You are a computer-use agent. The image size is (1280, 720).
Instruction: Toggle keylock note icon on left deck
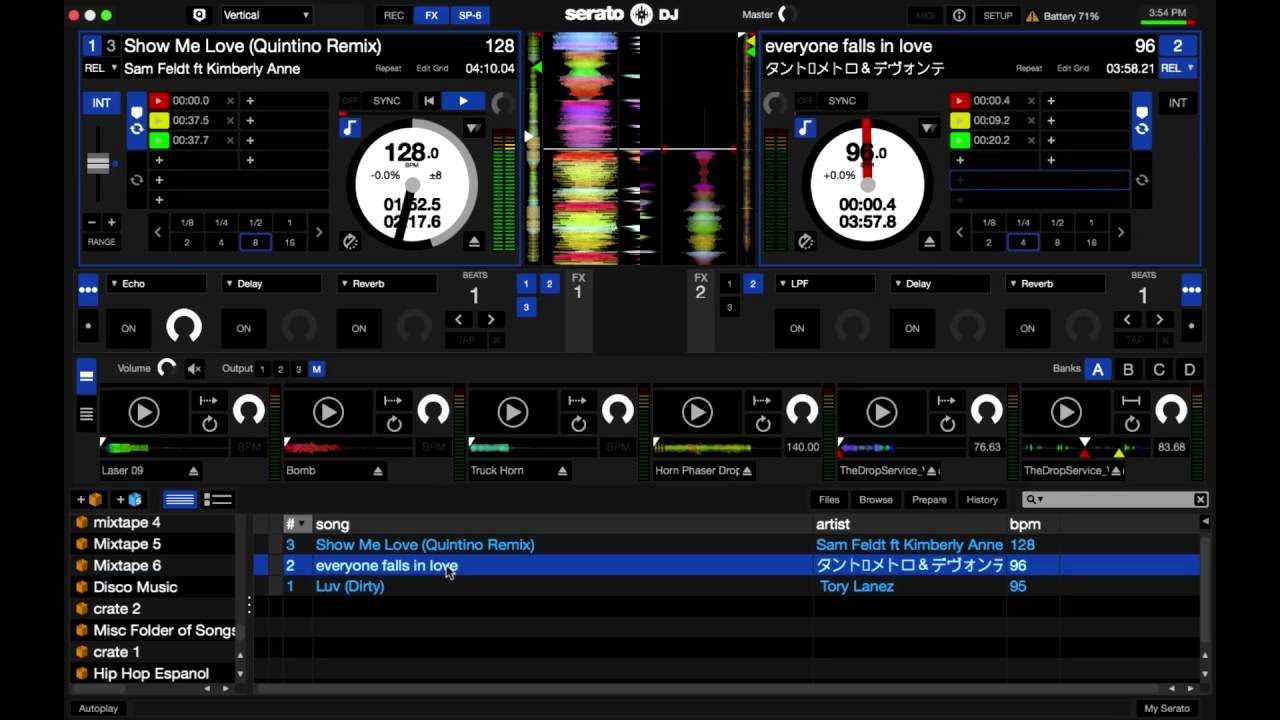tap(349, 128)
